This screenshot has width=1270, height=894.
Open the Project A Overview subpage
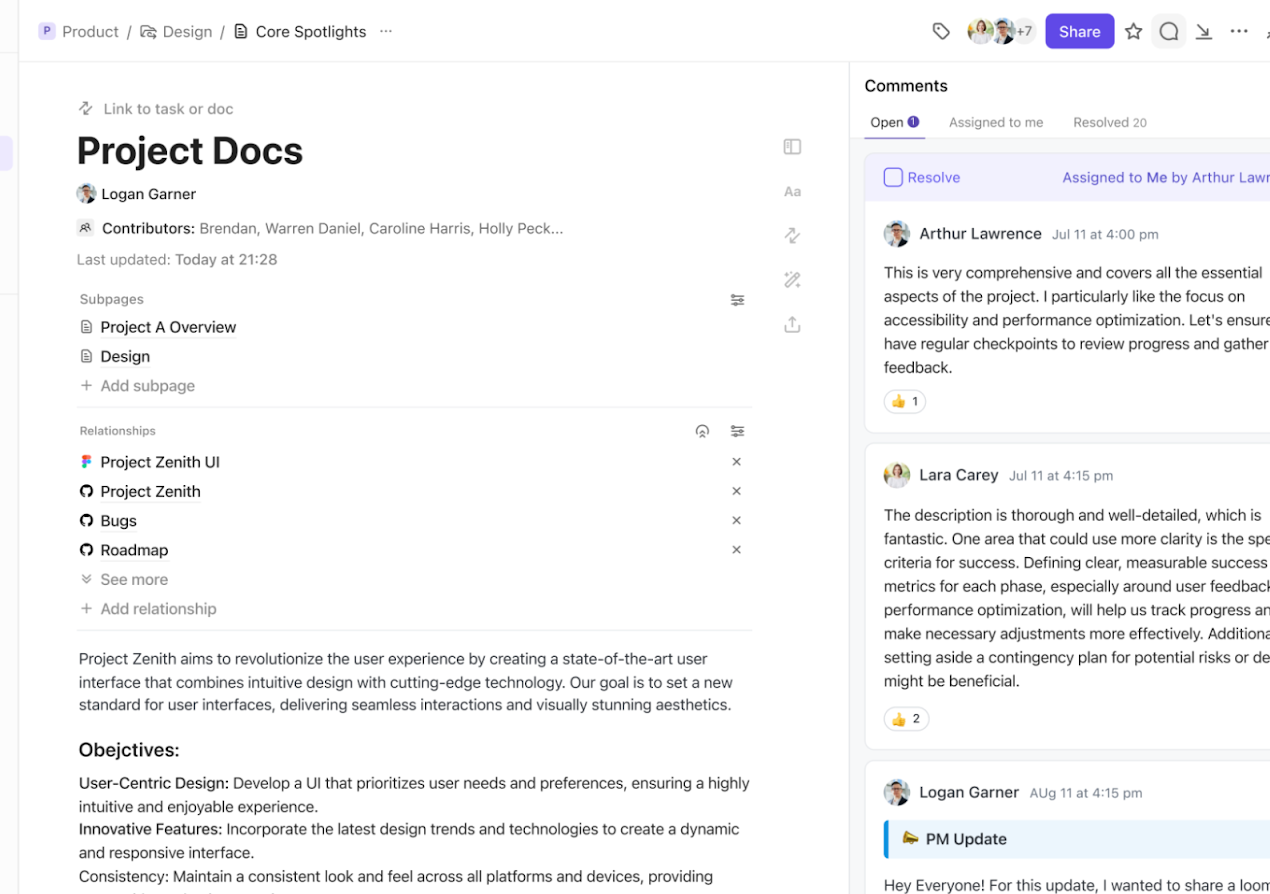[x=168, y=327]
